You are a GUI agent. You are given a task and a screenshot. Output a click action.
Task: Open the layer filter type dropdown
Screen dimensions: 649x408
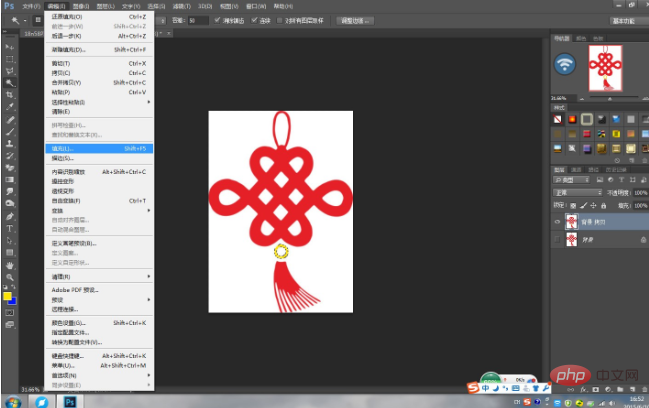click(x=571, y=180)
